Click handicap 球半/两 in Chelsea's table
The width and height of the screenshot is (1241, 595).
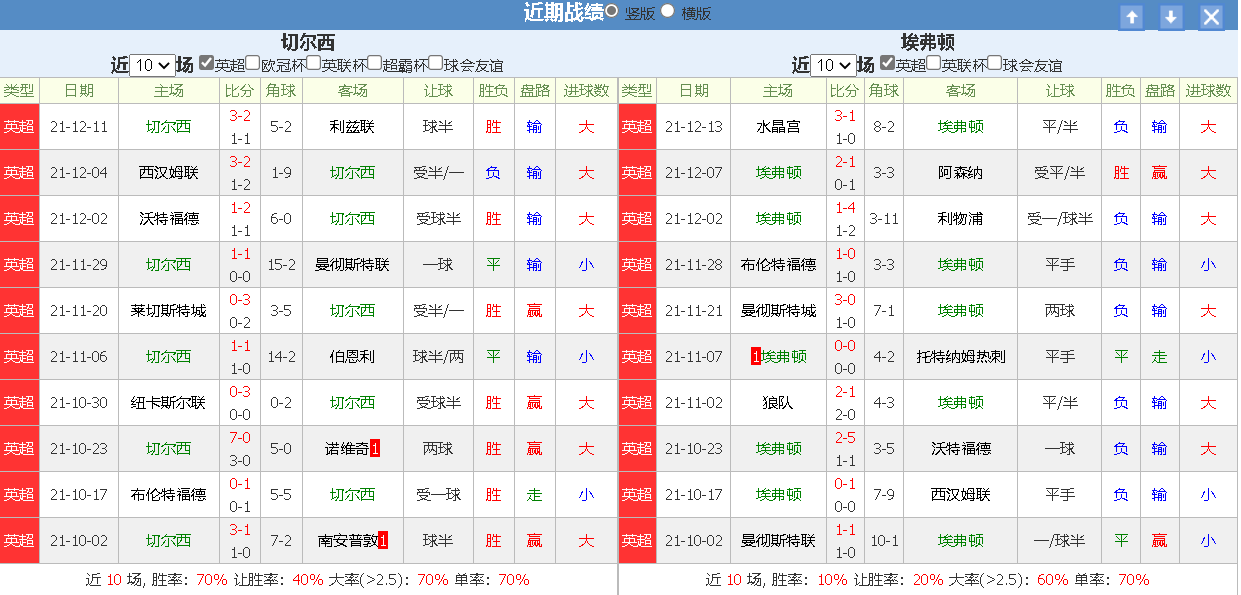click(438, 357)
